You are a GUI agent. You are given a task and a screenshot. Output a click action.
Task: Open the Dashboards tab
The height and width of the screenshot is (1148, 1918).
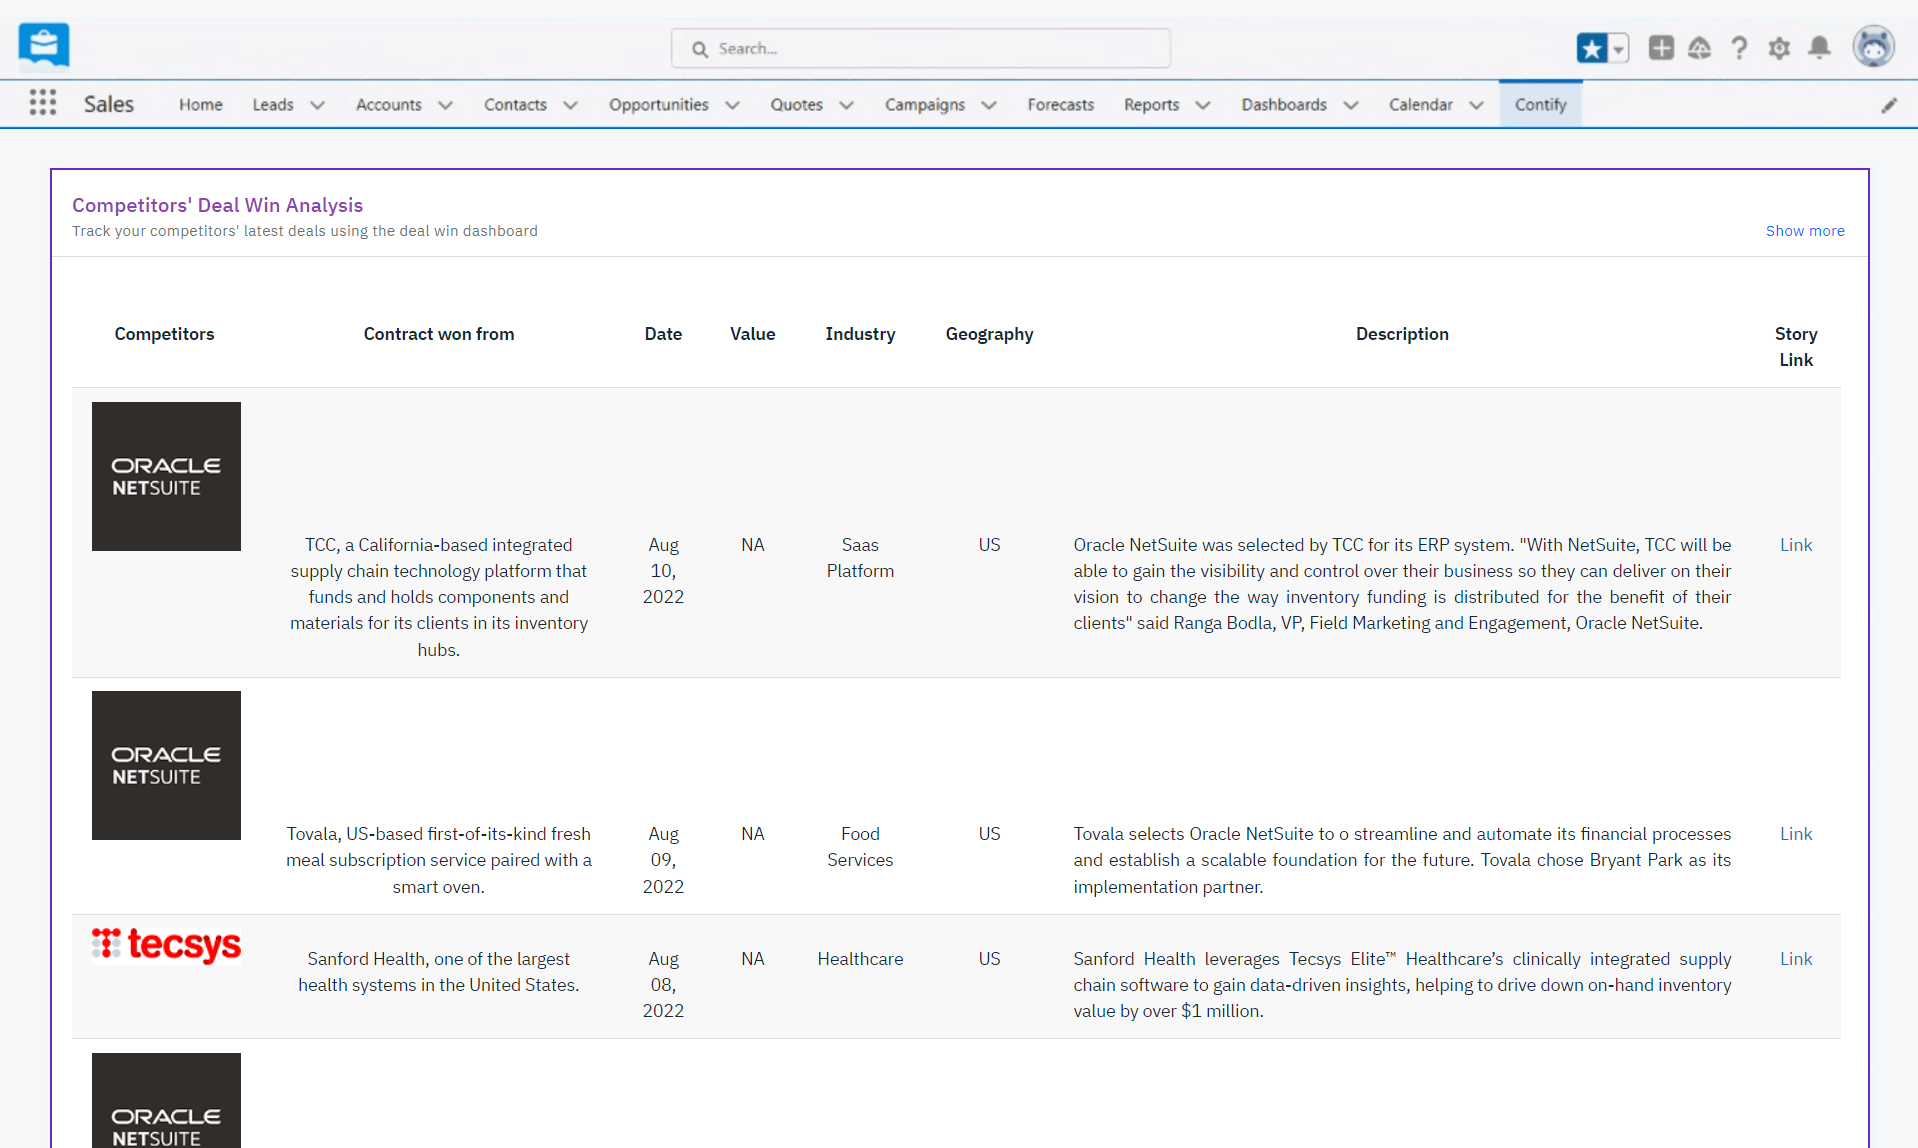pyautogui.click(x=1284, y=104)
